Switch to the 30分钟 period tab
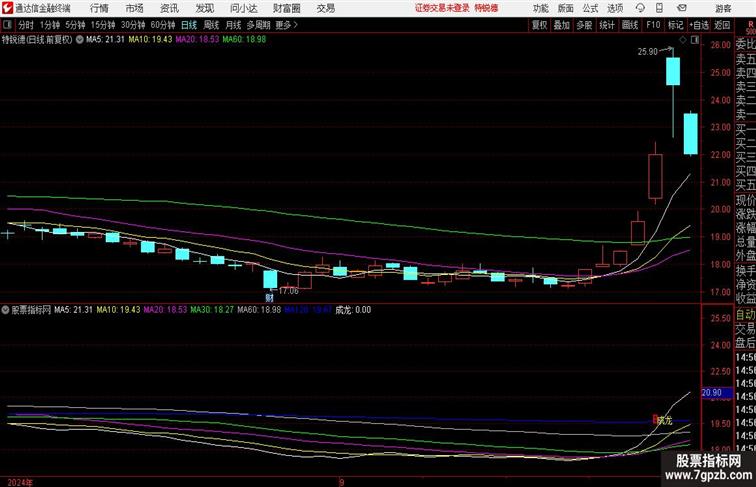Screen dimensions: 756x487 pyautogui.click(x=133, y=25)
